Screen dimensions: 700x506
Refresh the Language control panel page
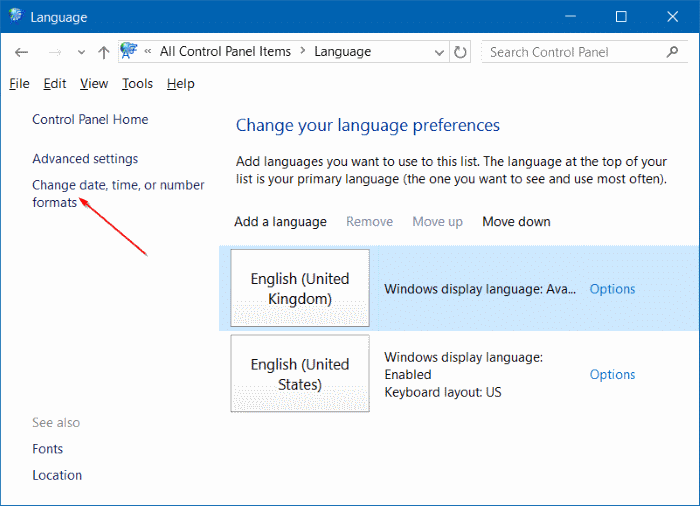460,52
